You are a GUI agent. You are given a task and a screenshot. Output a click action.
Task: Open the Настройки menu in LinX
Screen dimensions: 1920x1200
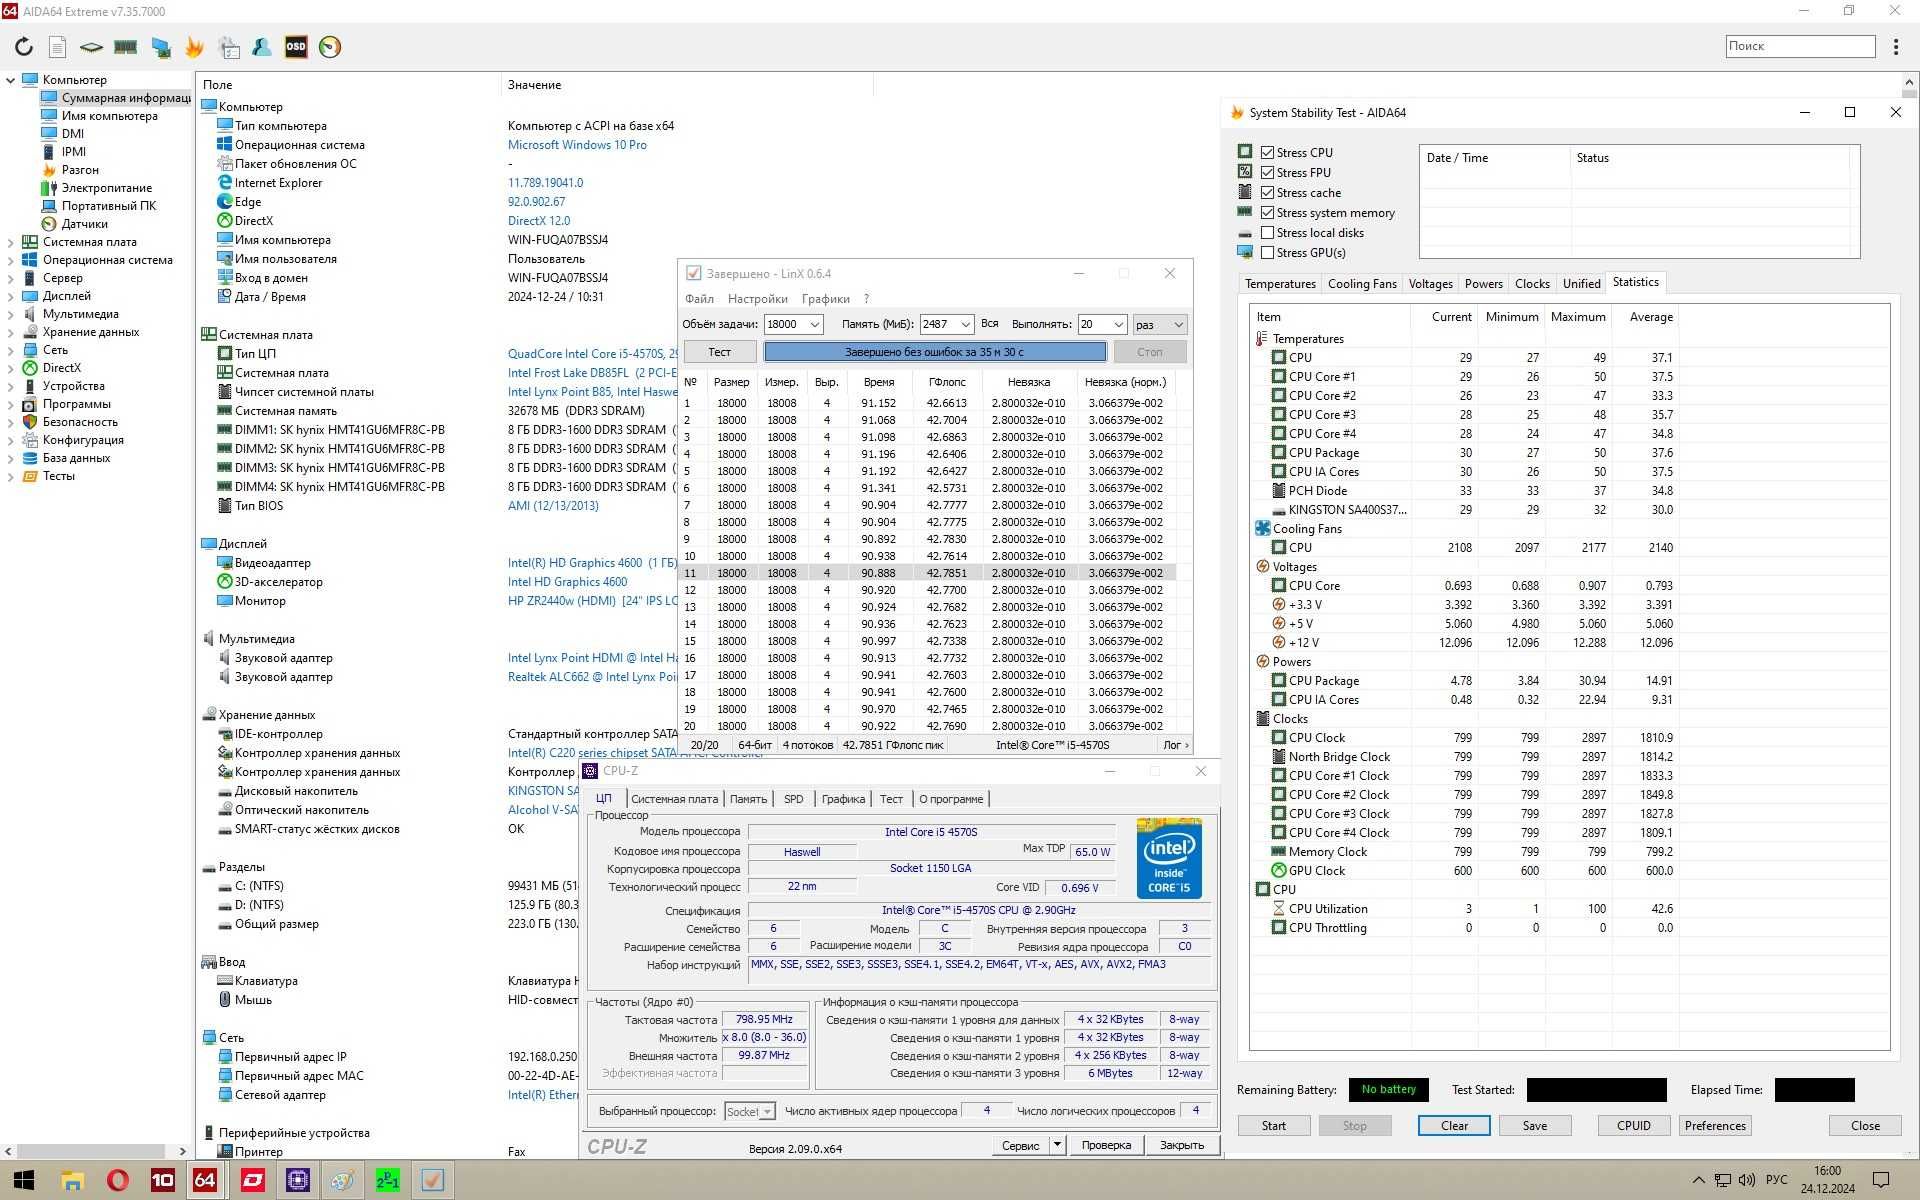[757, 299]
